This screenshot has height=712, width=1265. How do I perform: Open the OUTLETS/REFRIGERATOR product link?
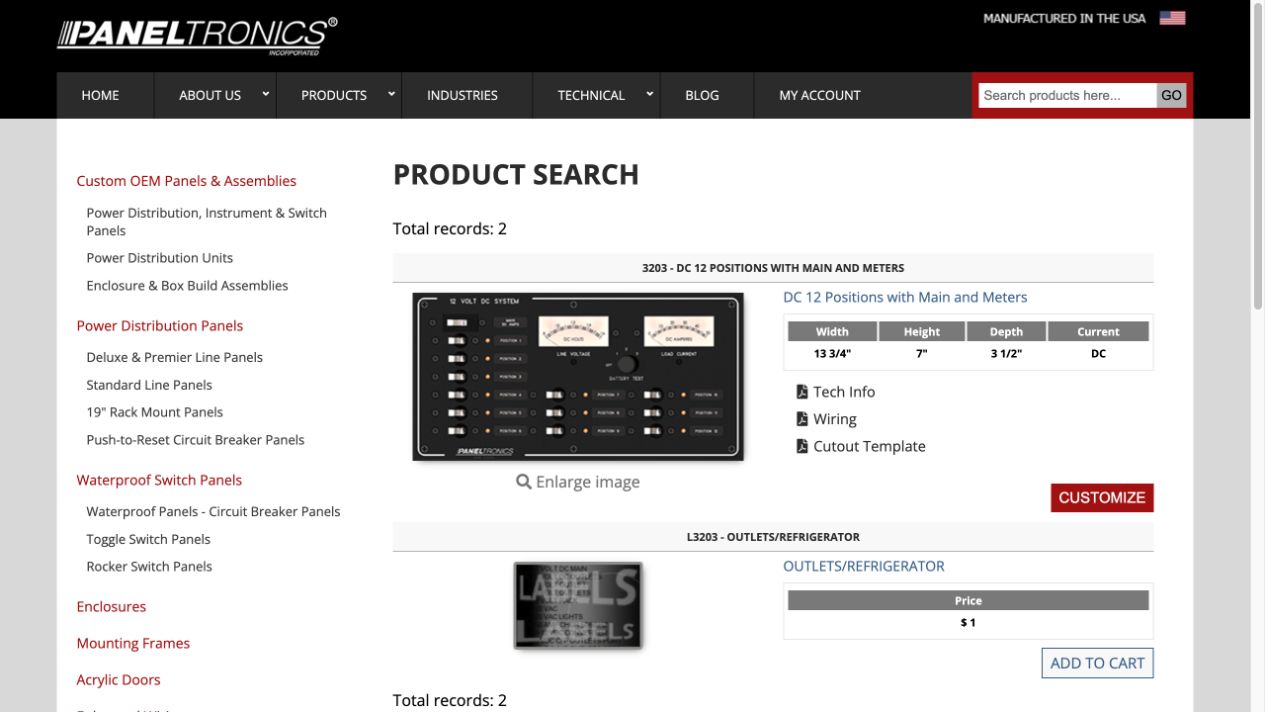click(x=864, y=566)
